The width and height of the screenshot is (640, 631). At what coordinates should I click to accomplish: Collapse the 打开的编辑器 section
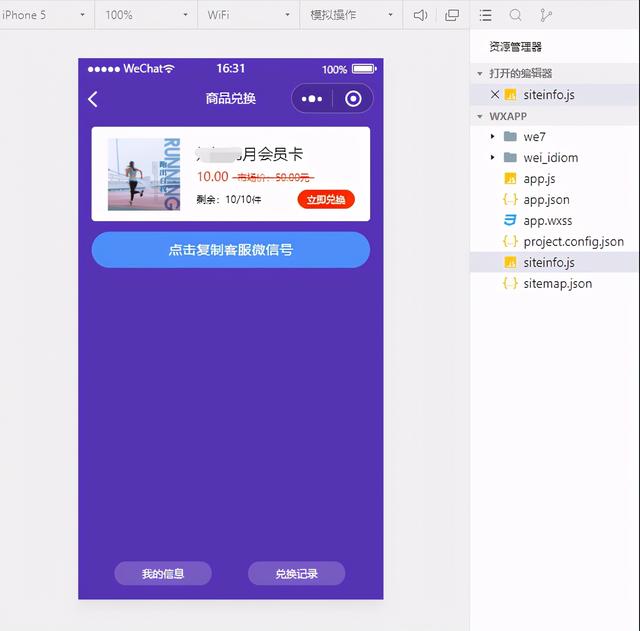pyautogui.click(x=480, y=74)
